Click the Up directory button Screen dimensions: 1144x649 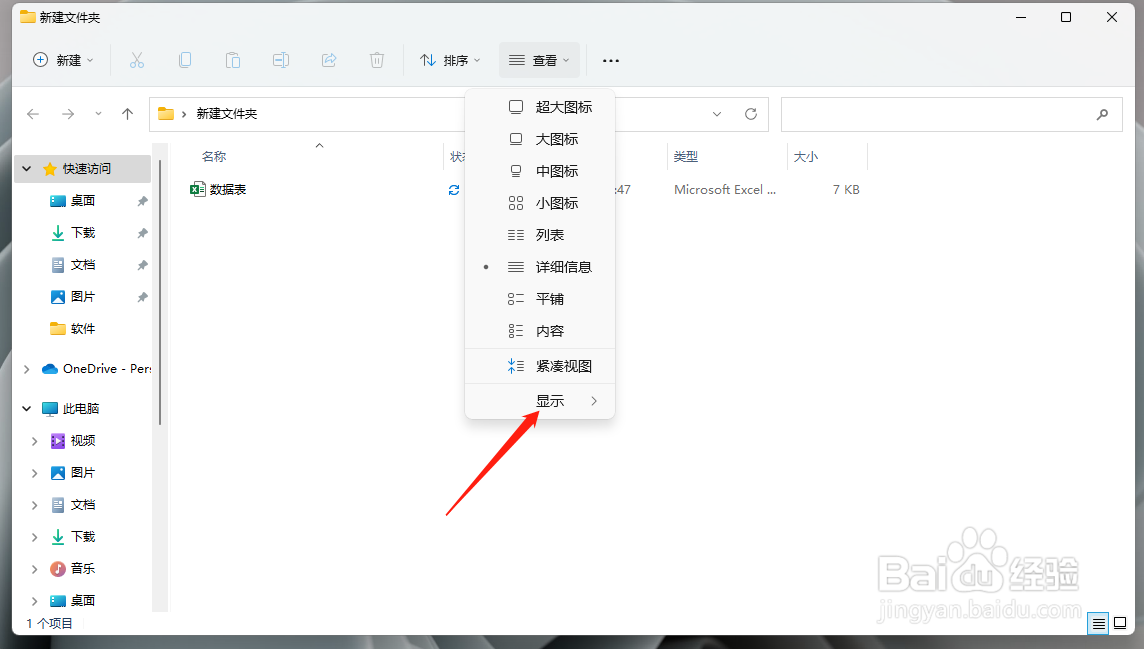pos(127,114)
